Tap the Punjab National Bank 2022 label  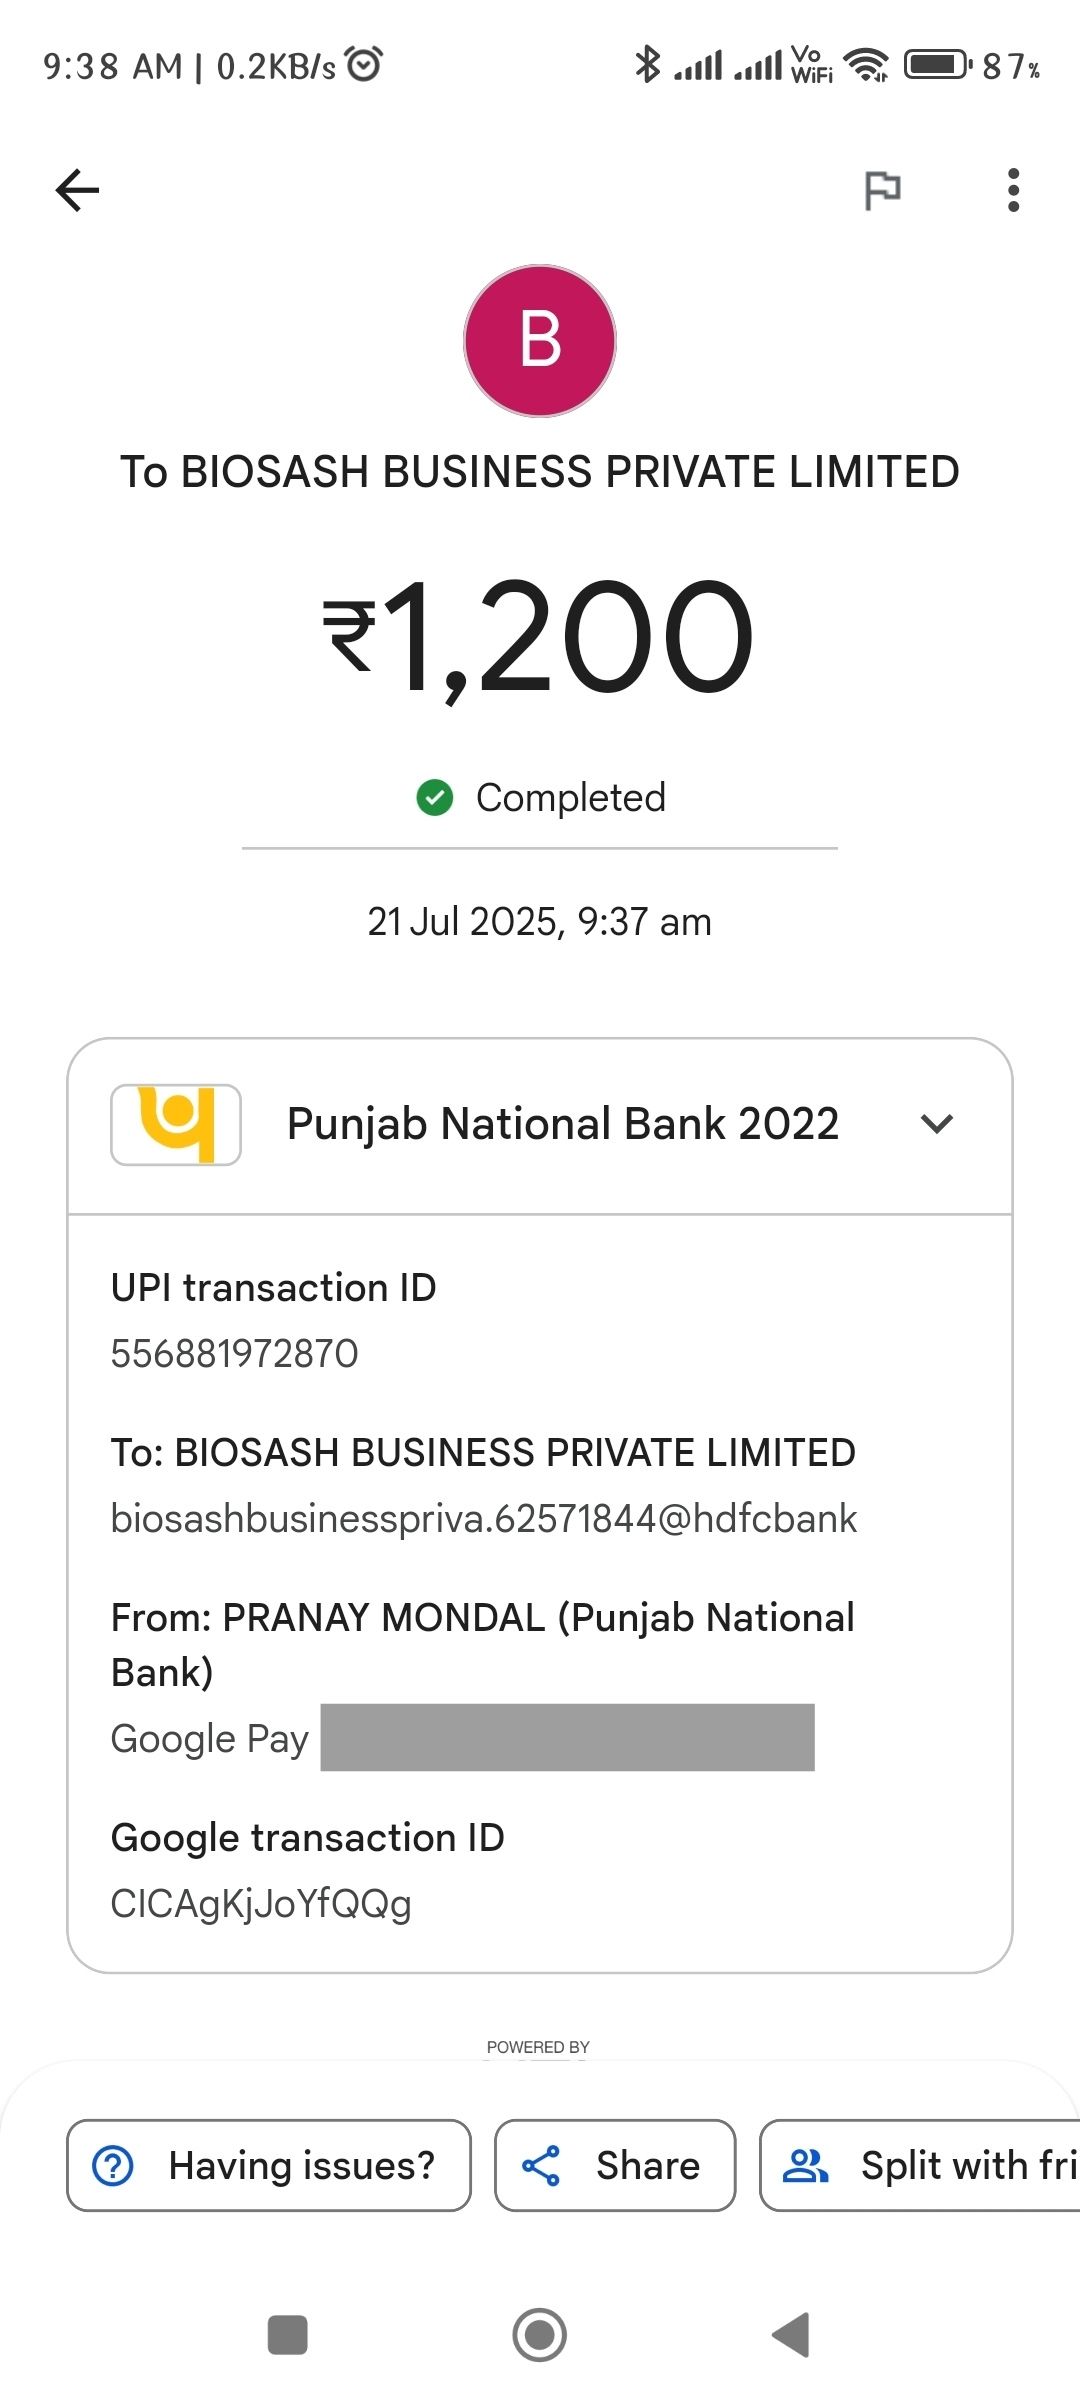coord(562,1124)
